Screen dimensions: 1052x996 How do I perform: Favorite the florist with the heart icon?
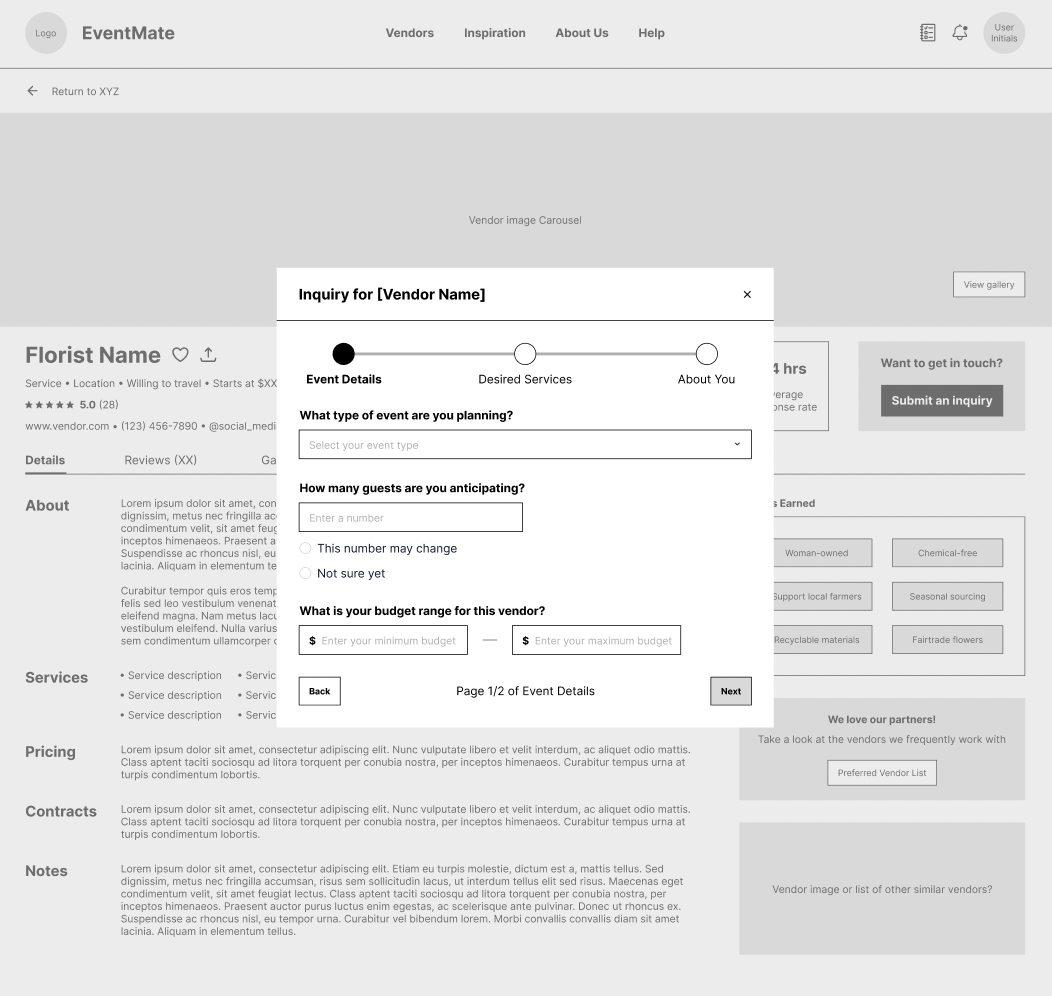[180, 354]
